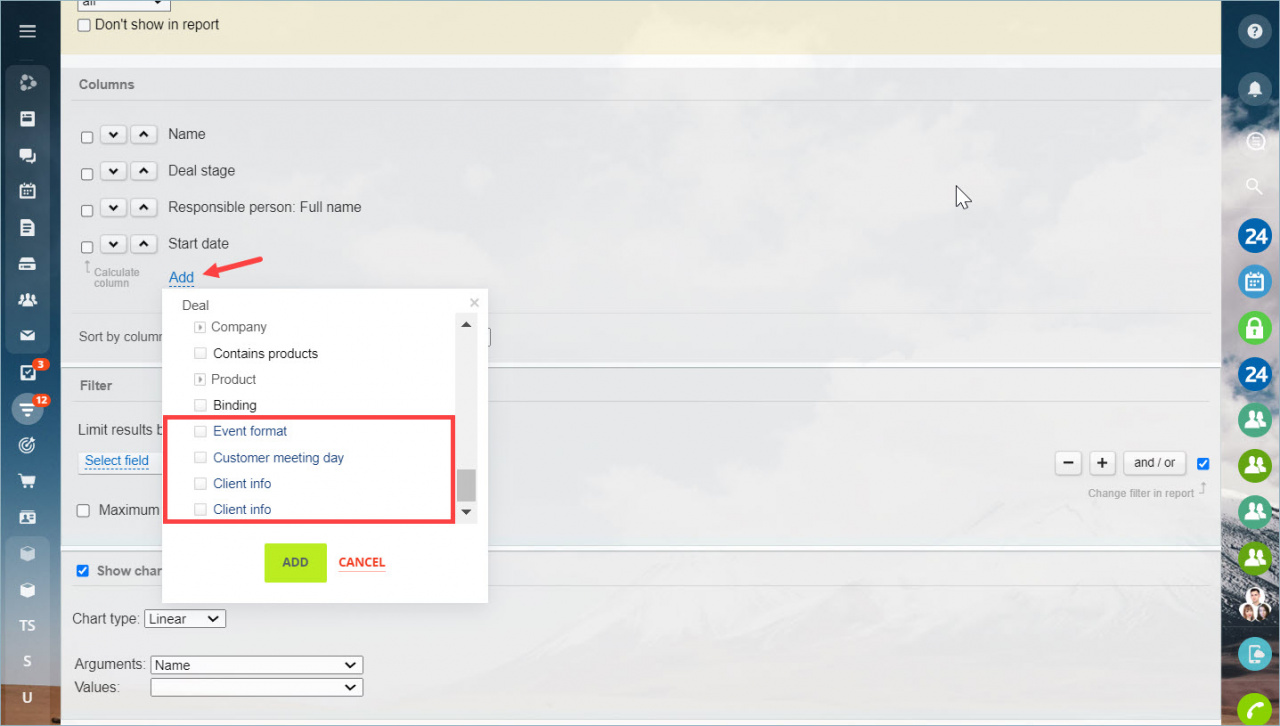This screenshot has height=726, width=1280.
Task: Uncheck the Change filter in report checkbox
Action: click(1203, 464)
